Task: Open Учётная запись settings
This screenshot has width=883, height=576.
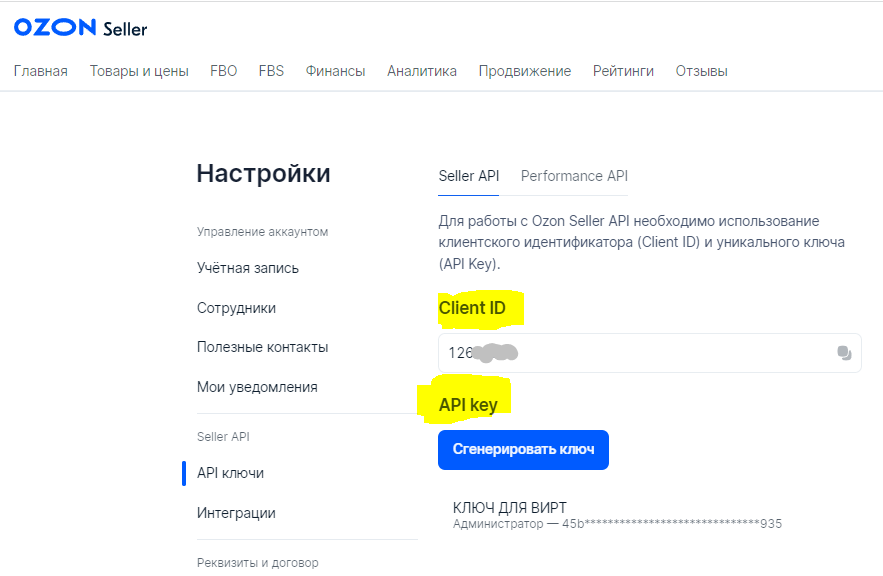Action: click(x=248, y=268)
